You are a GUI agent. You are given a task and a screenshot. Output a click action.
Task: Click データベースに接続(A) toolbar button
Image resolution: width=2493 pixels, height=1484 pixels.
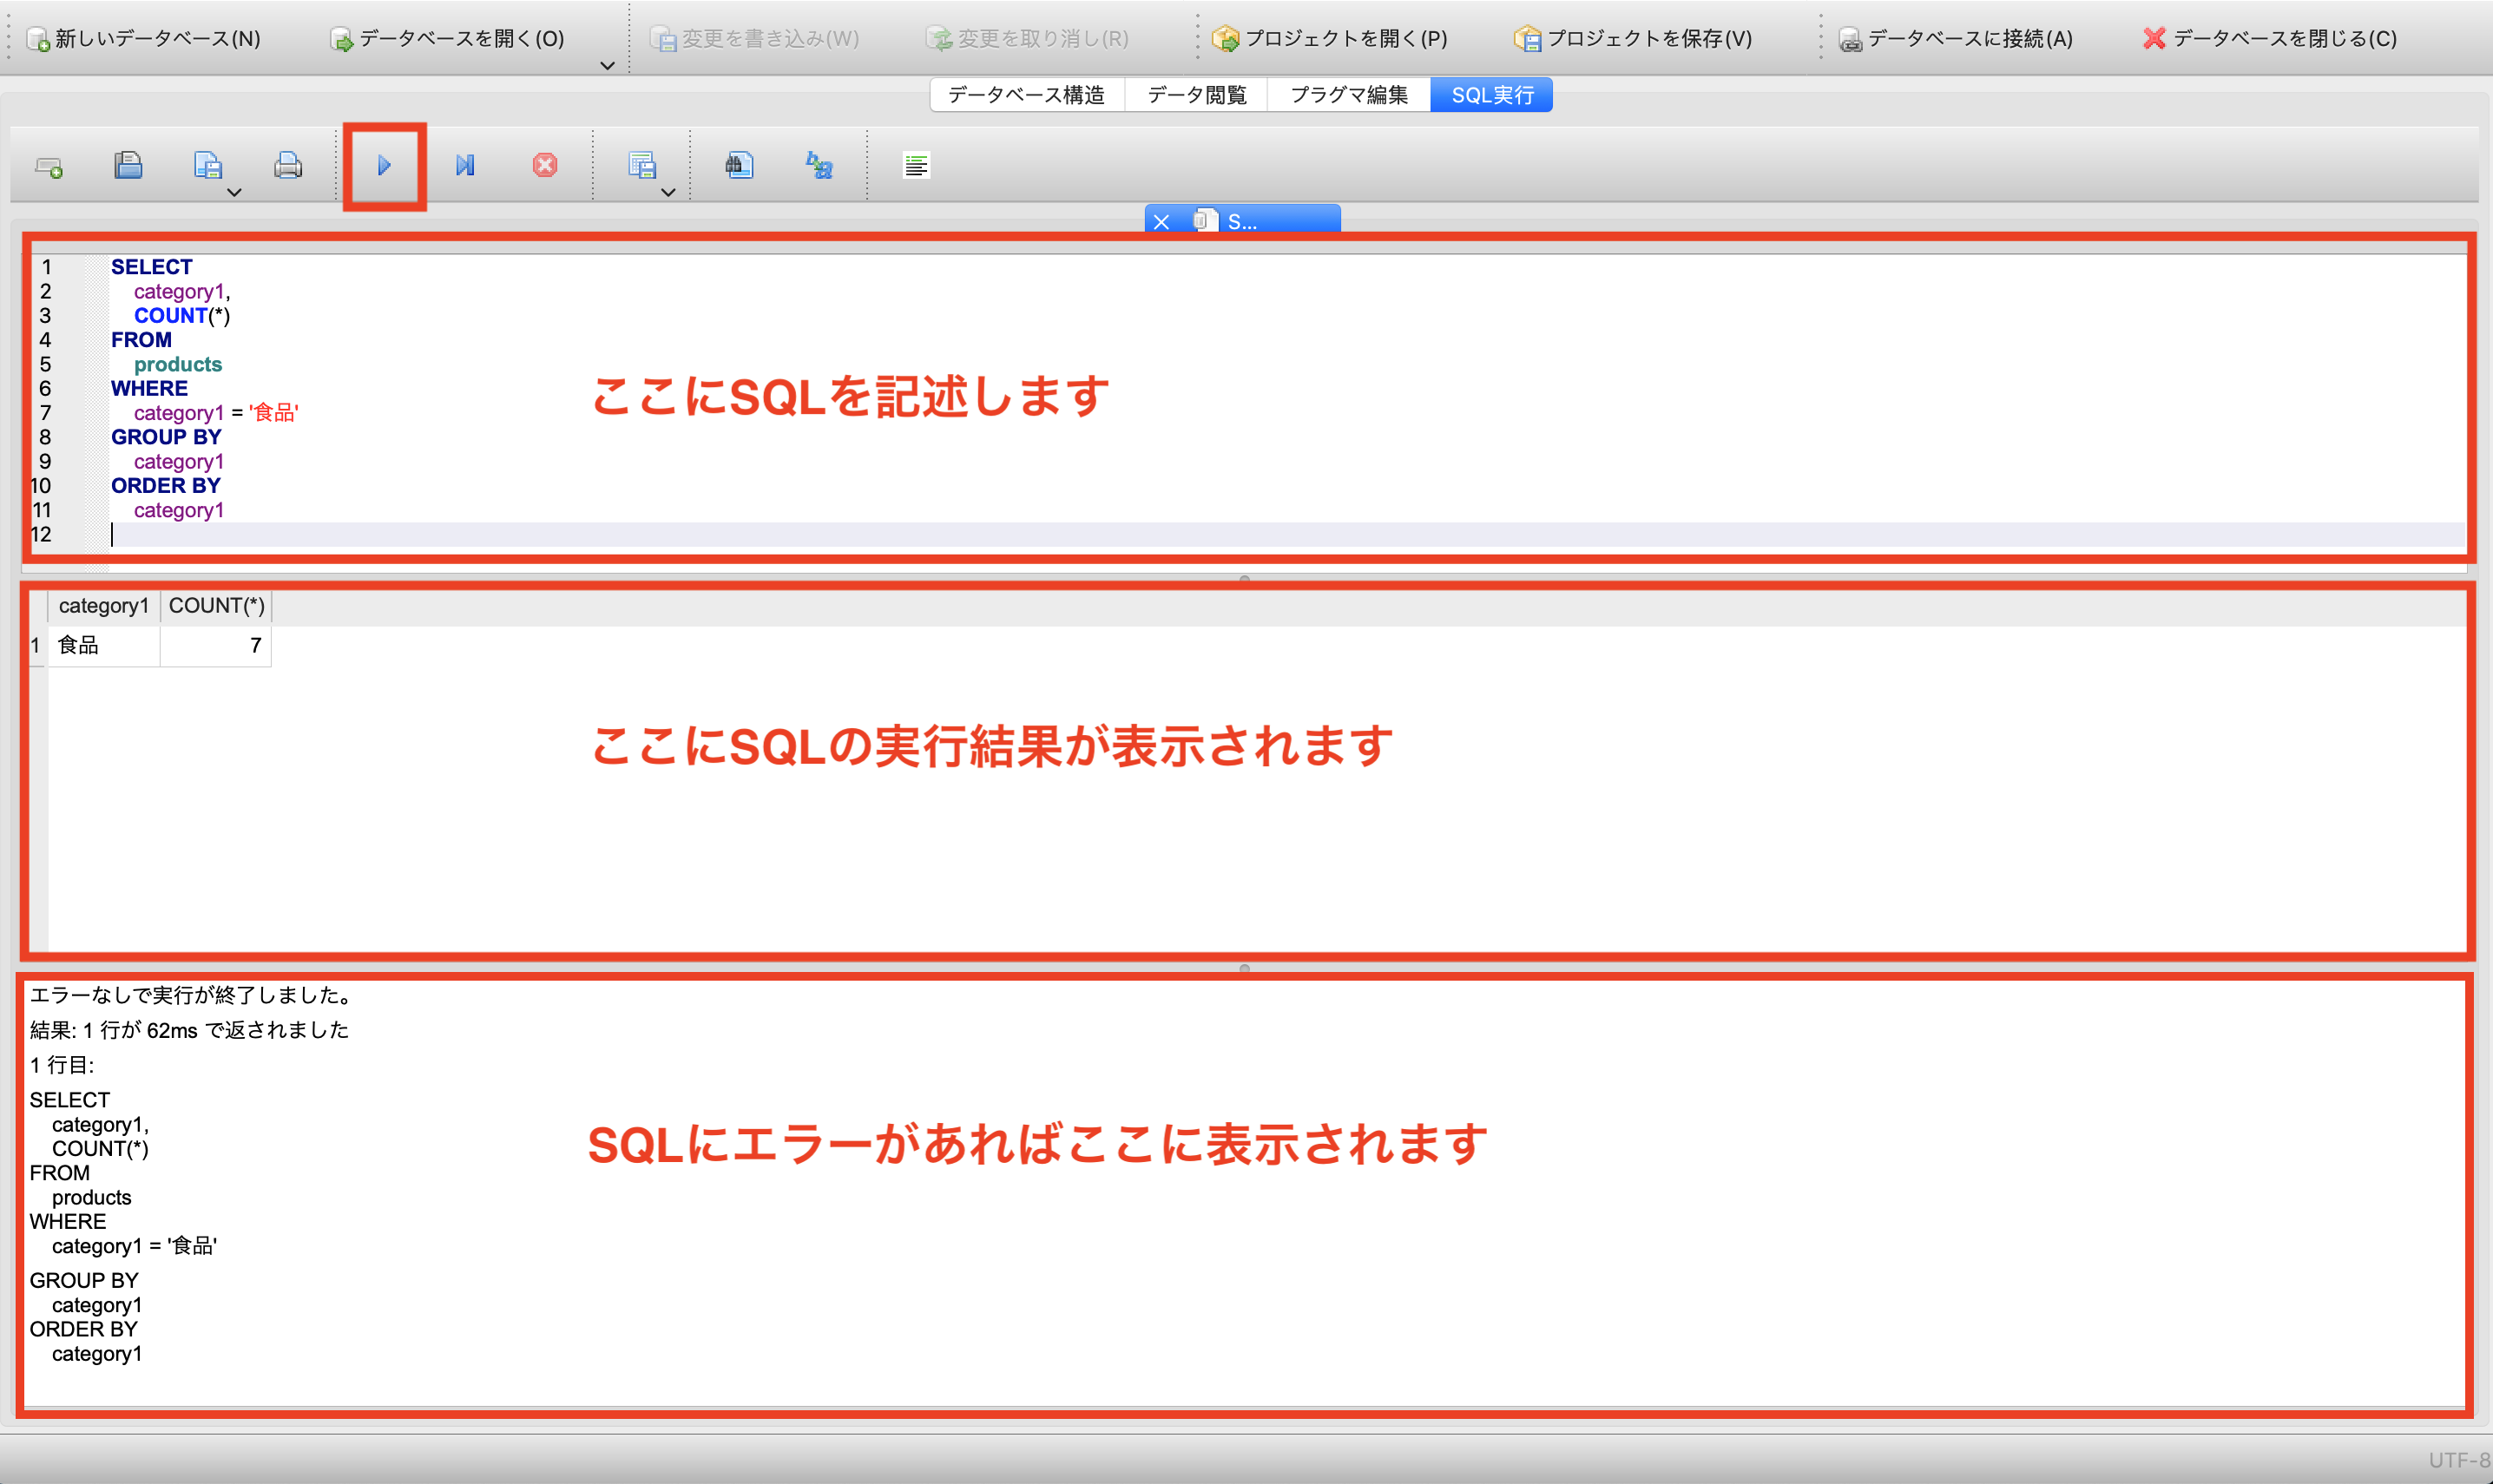1955,38
